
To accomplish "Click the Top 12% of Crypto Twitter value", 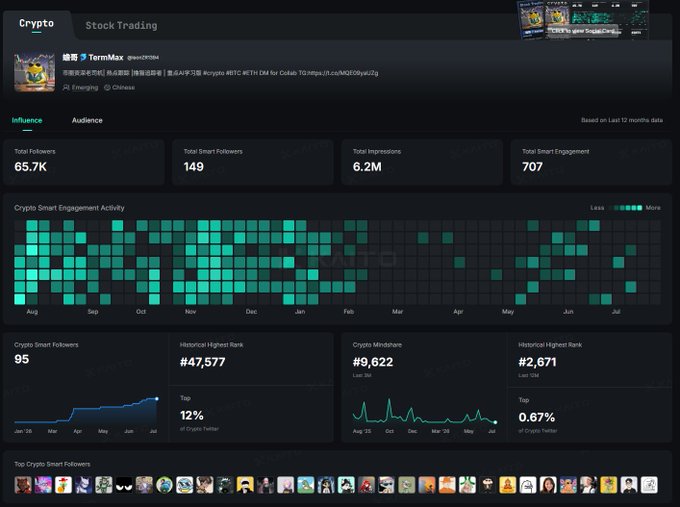I will (x=192, y=415).
